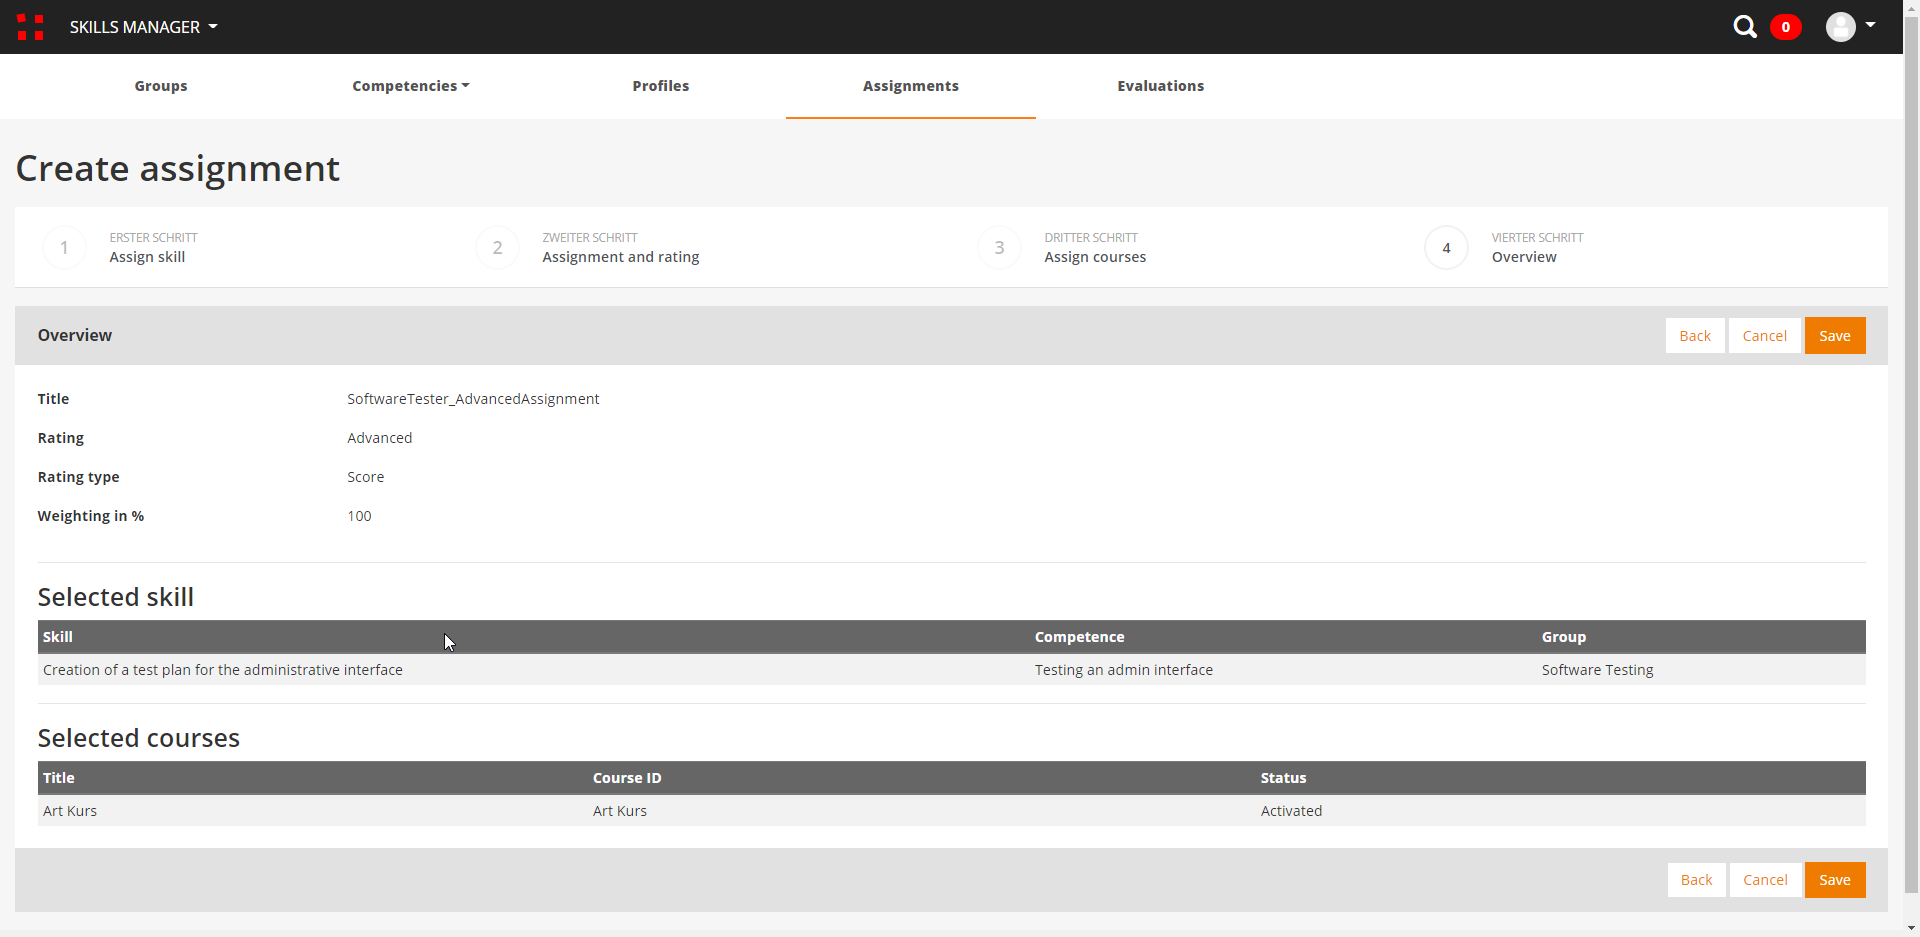
Task: Open the user avatar menu
Action: coord(1840,27)
